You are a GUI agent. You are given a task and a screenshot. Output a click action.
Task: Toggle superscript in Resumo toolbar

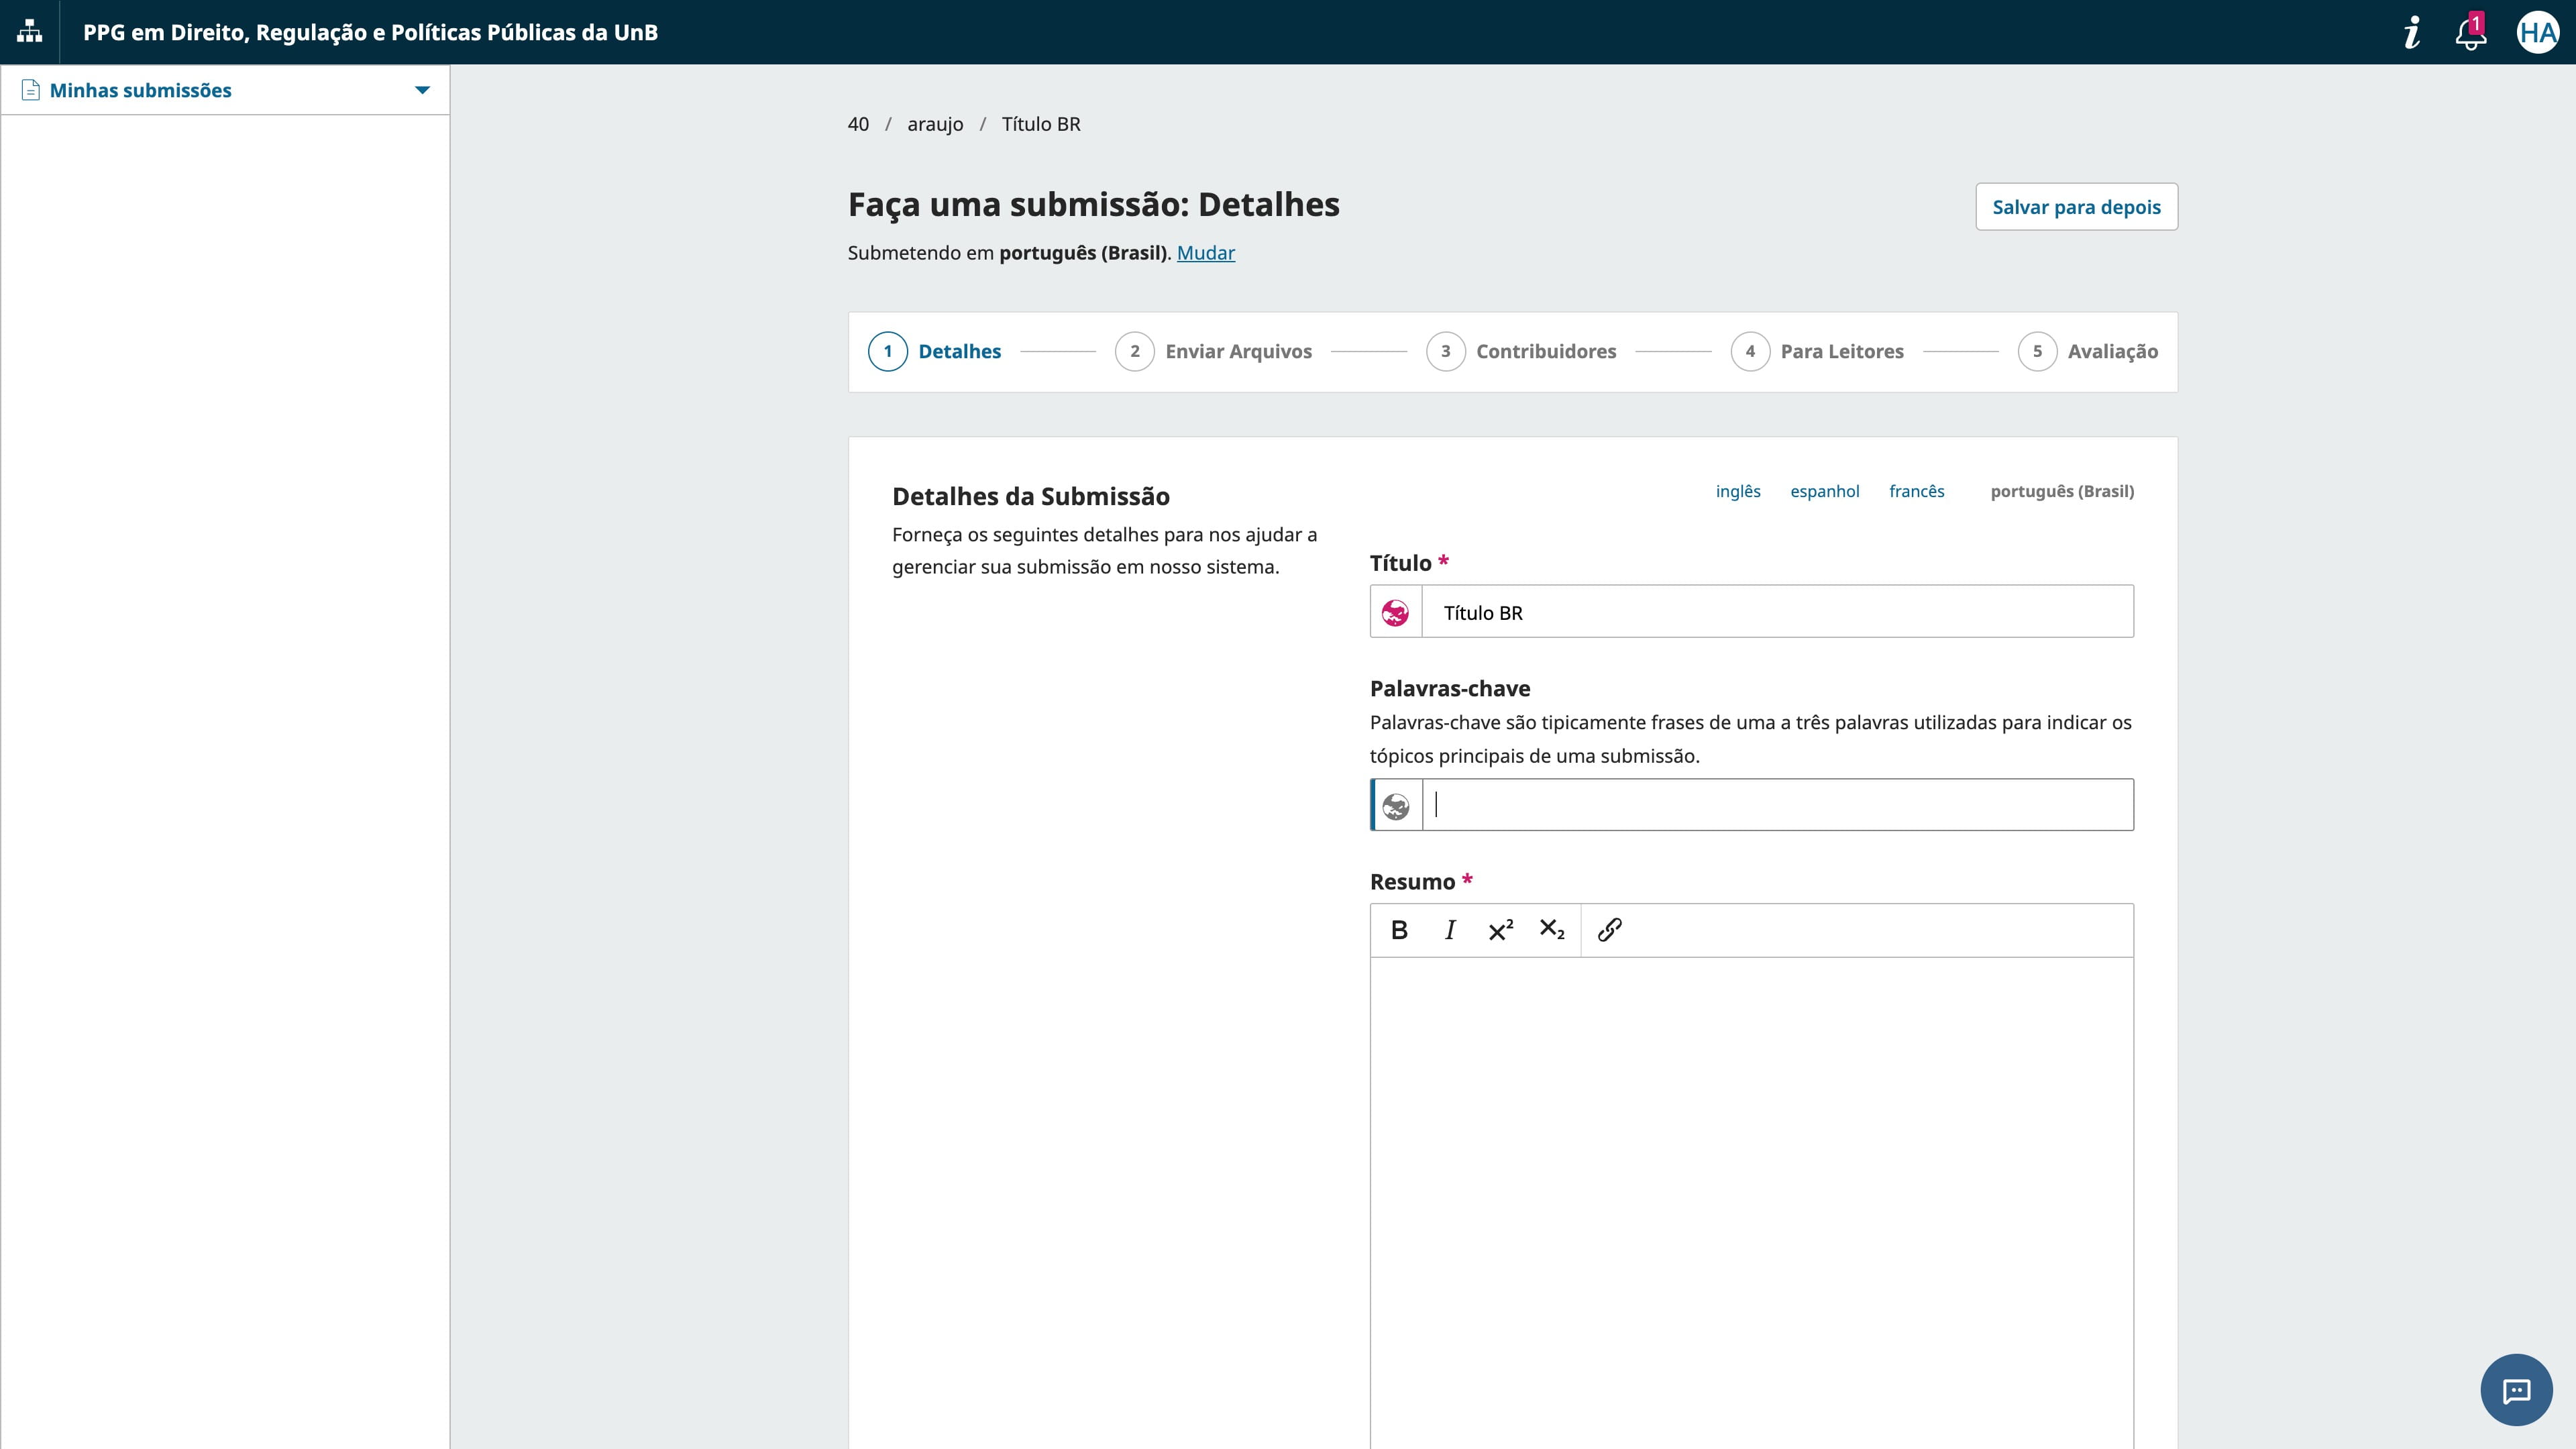[1500, 930]
